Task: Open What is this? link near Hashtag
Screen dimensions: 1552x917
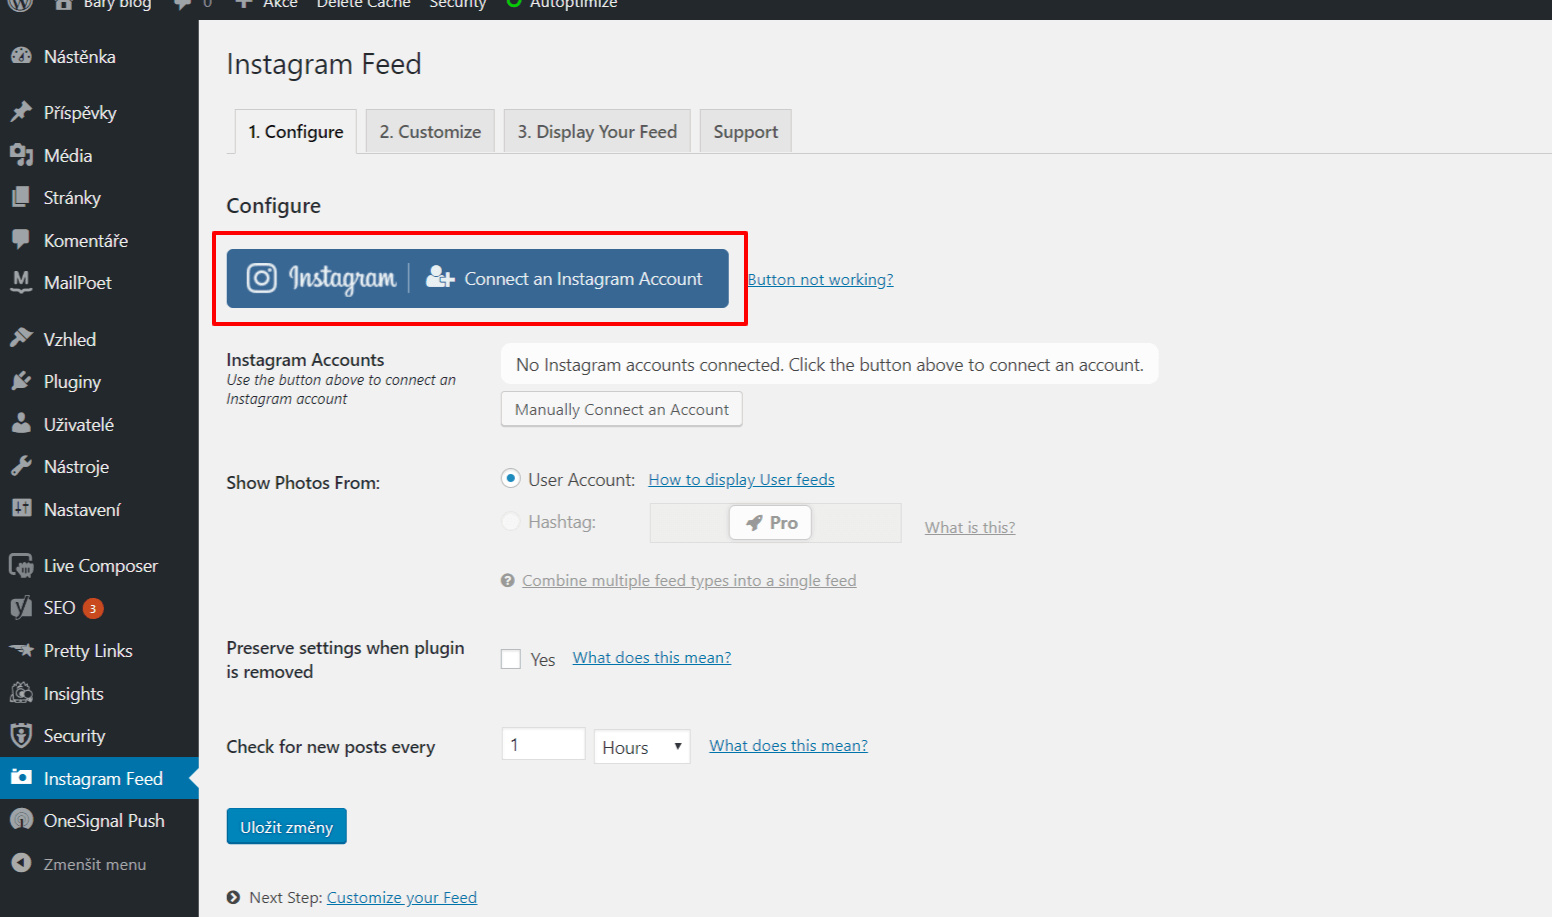Action: (x=970, y=527)
